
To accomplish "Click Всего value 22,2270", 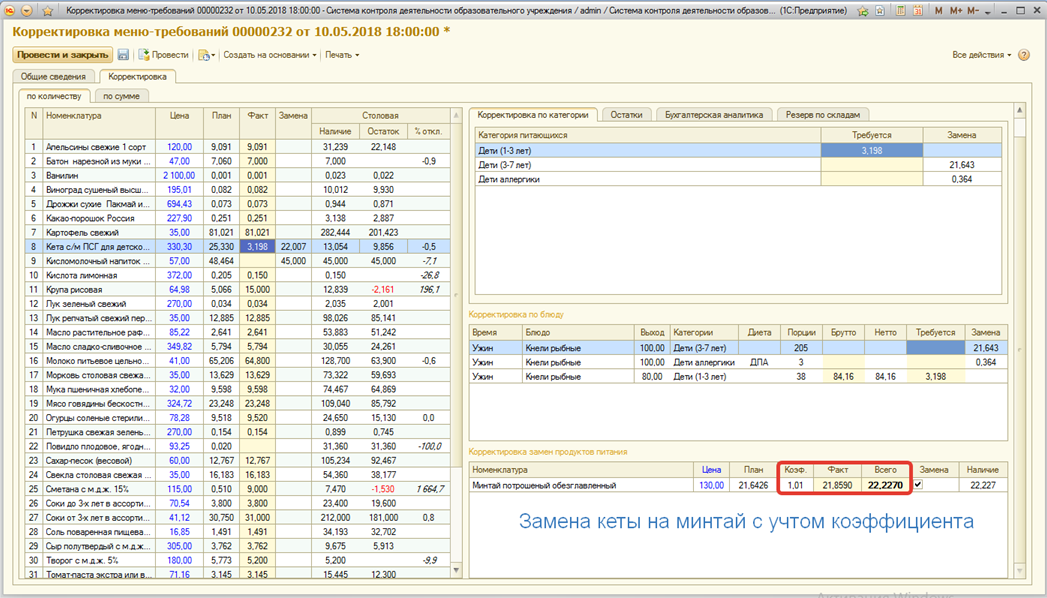I will (885, 485).
